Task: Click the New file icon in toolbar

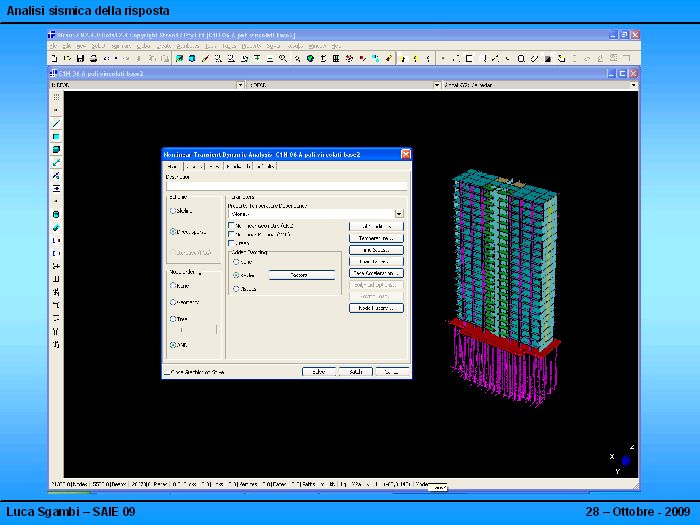Action: click(x=56, y=58)
